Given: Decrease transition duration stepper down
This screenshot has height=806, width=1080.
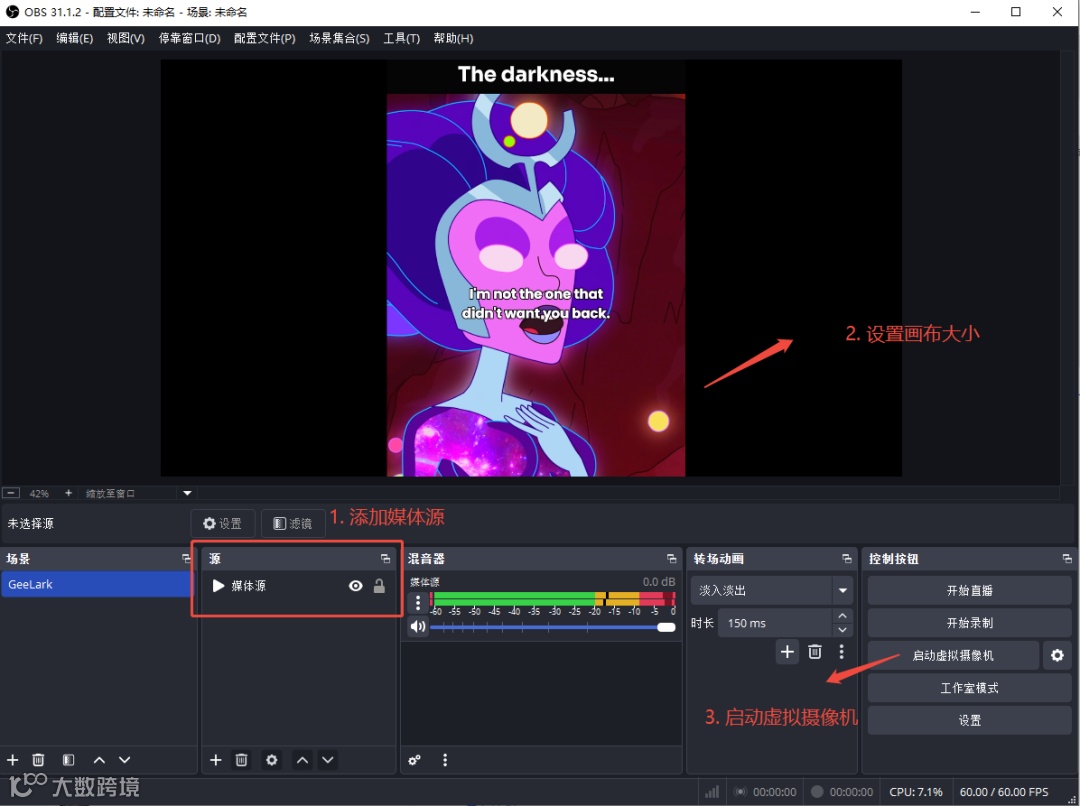Looking at the screenshot, I should [842, 630].
